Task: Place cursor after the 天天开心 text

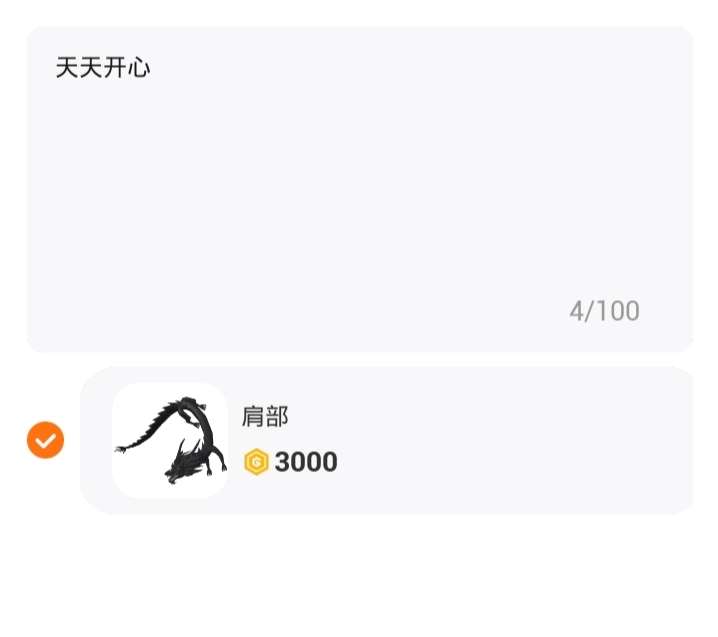Action: (151, 68)
